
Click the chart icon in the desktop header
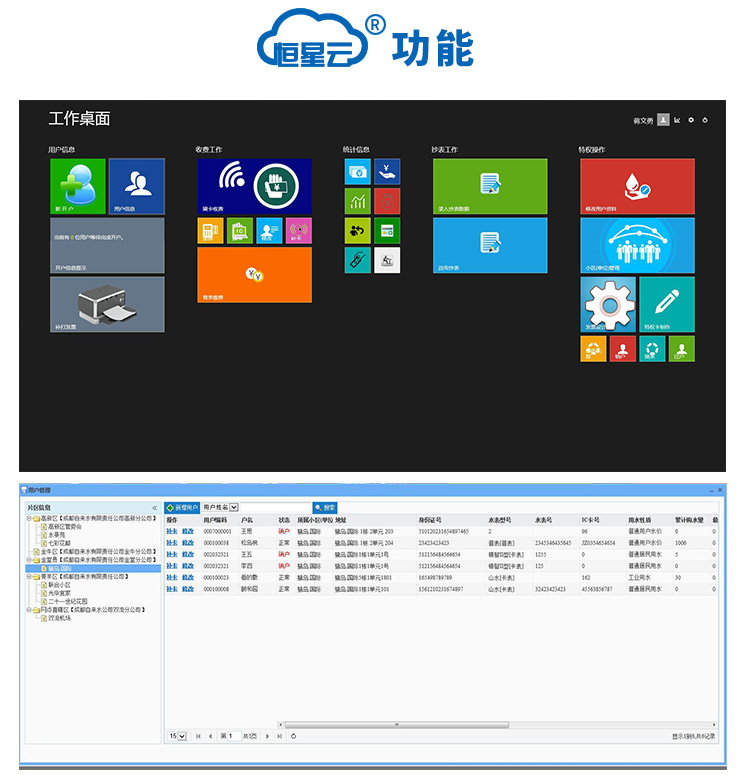(x=677, y=120)
